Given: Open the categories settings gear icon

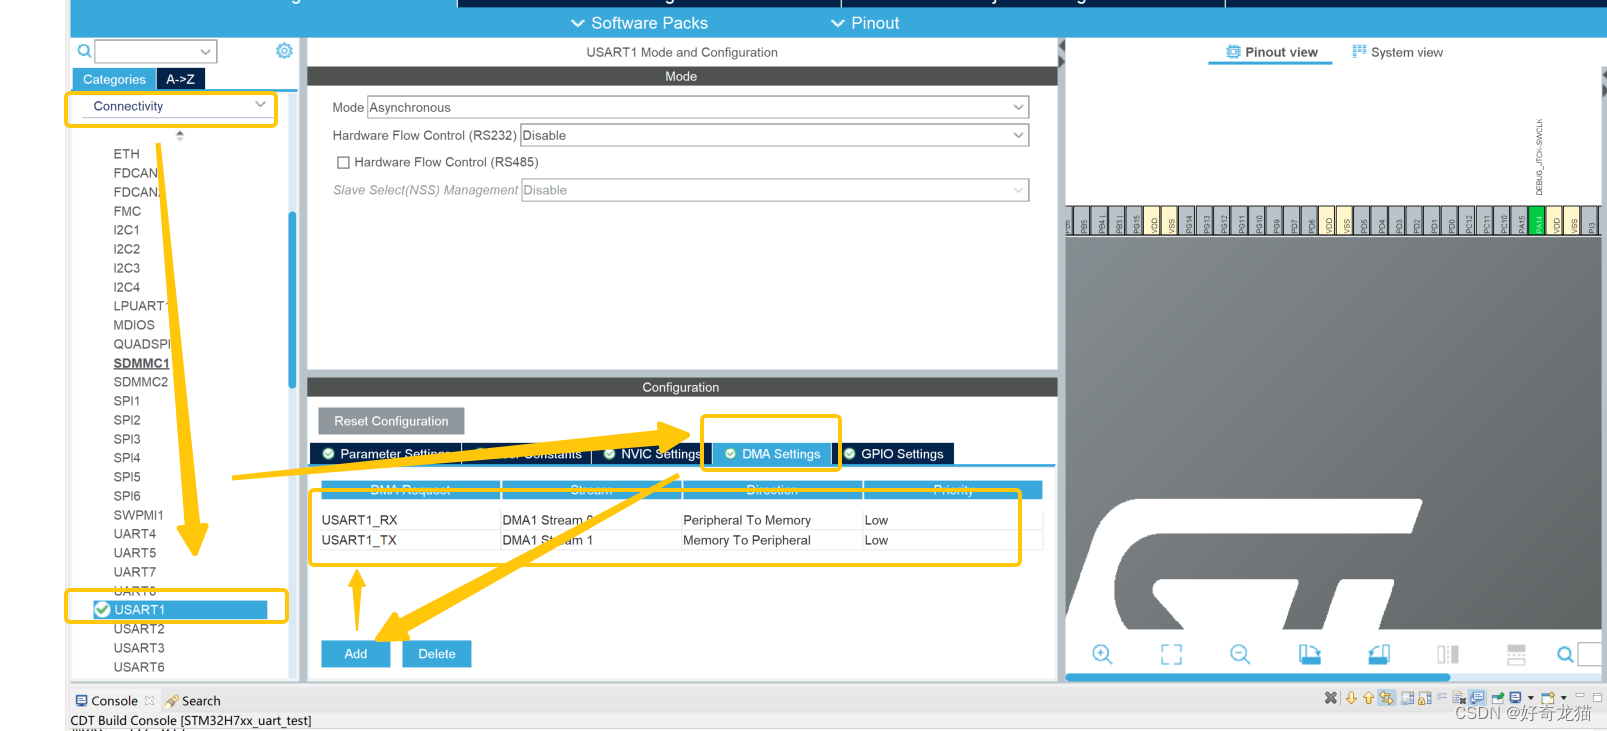Looking at the screenshot, I should point(284,51).
